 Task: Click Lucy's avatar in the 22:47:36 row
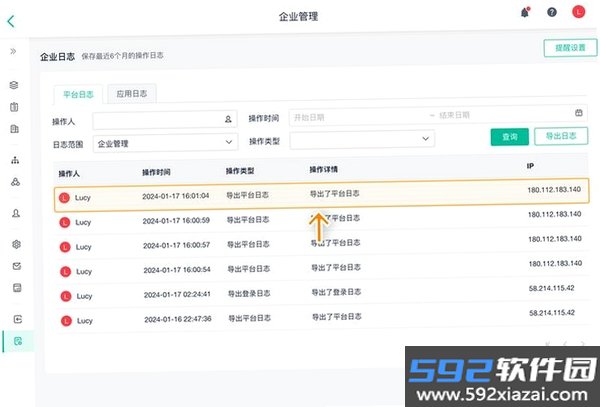pos(67,321)
